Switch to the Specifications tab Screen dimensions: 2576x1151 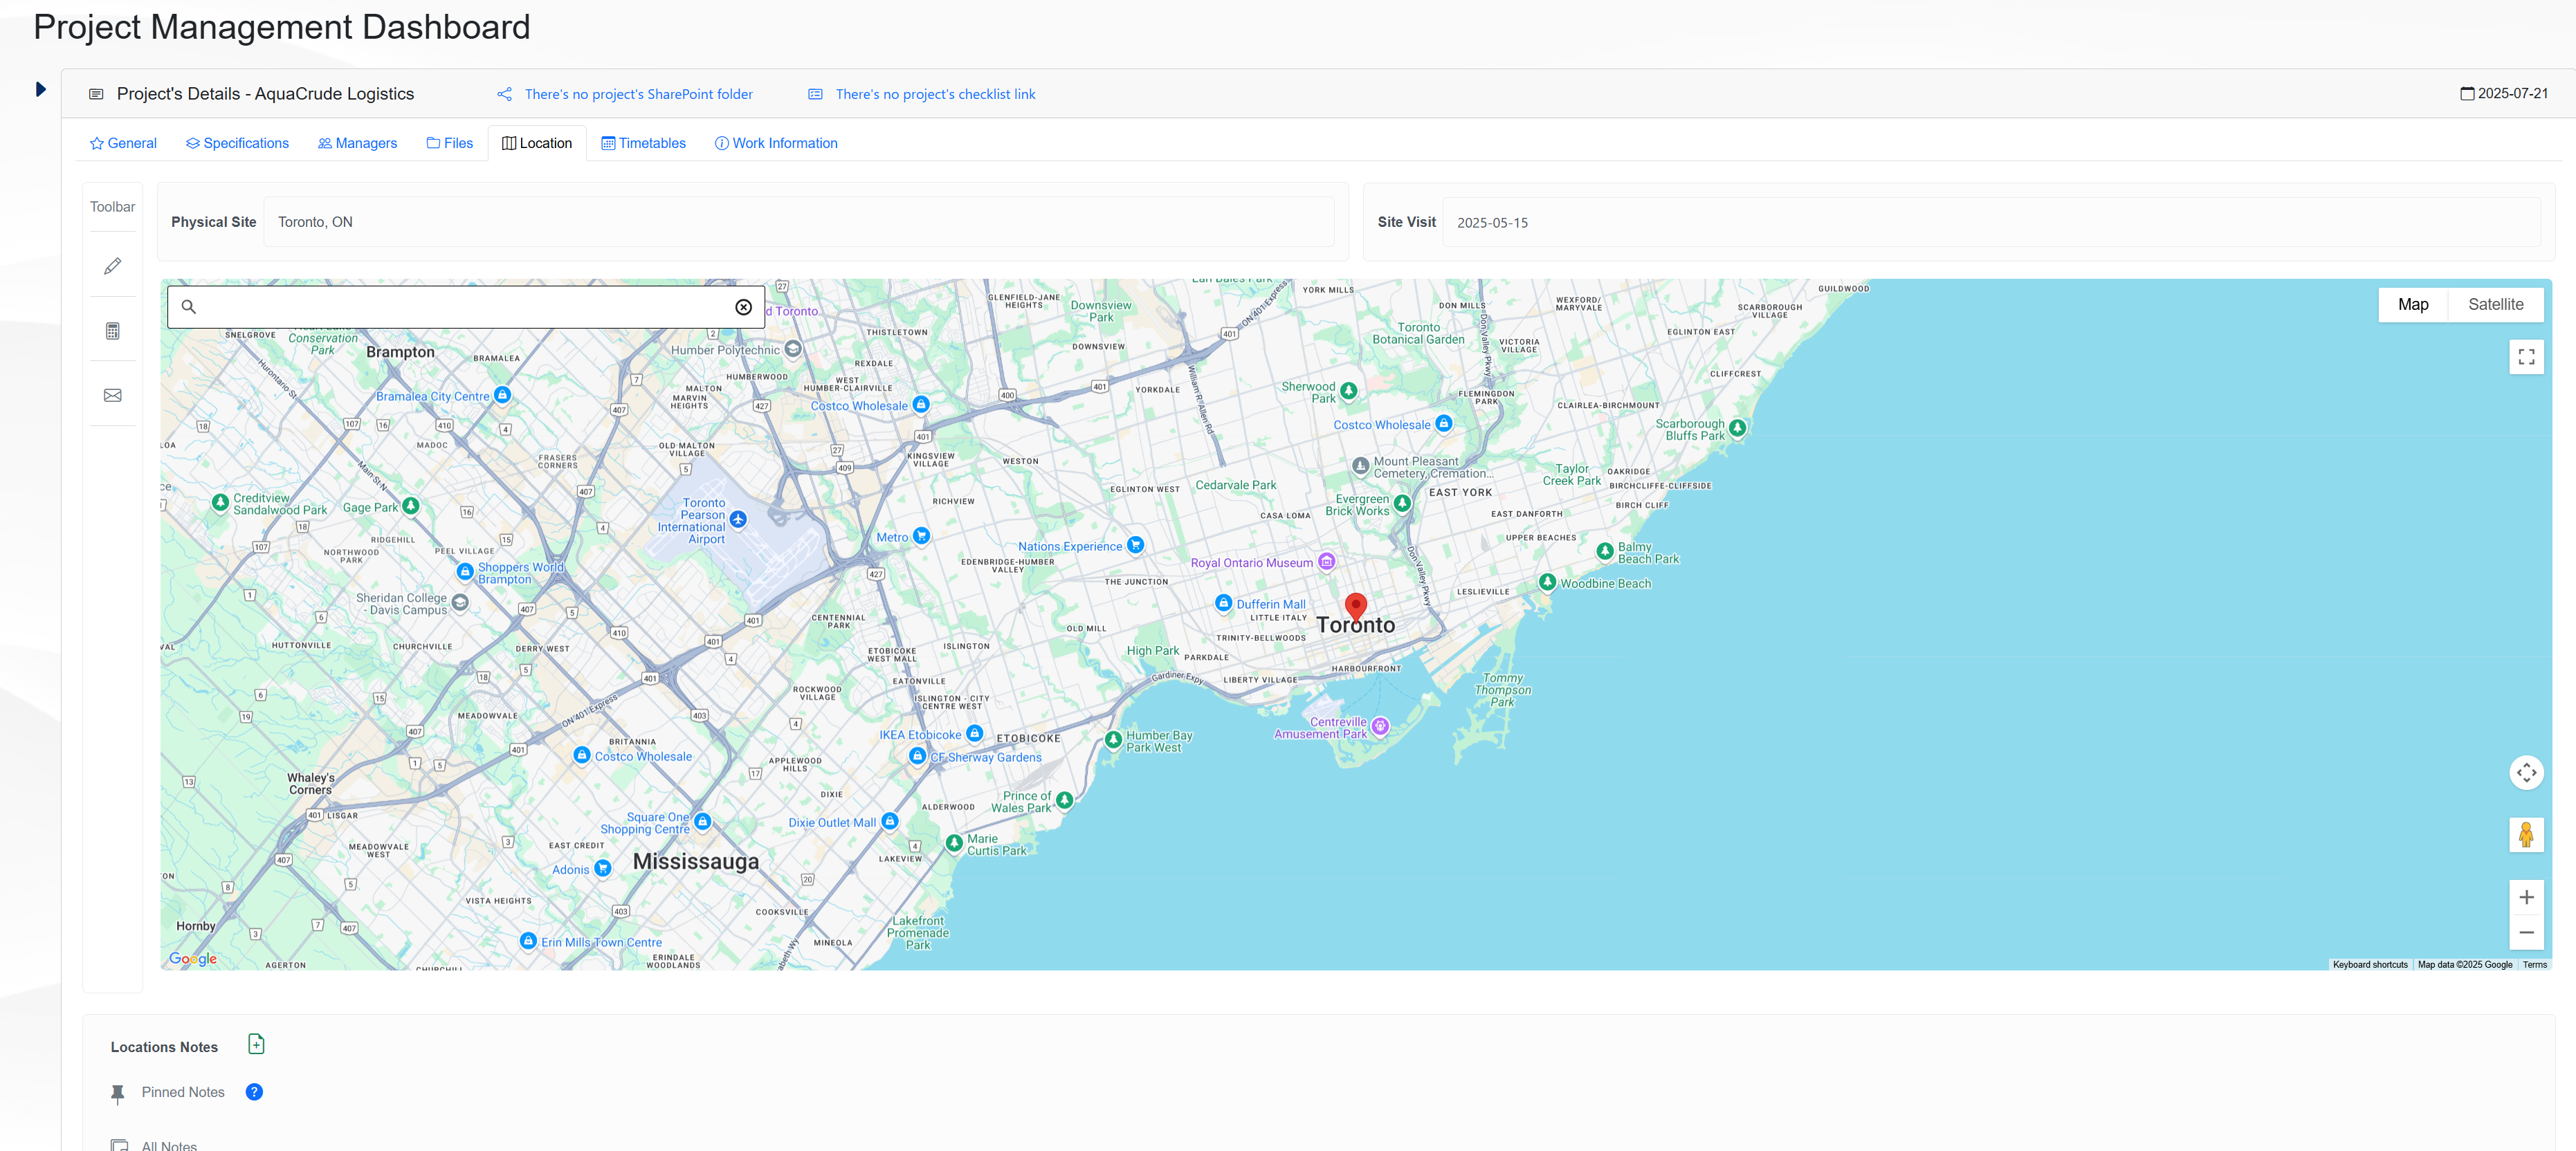pyautogui.click(x=237, y=143)
